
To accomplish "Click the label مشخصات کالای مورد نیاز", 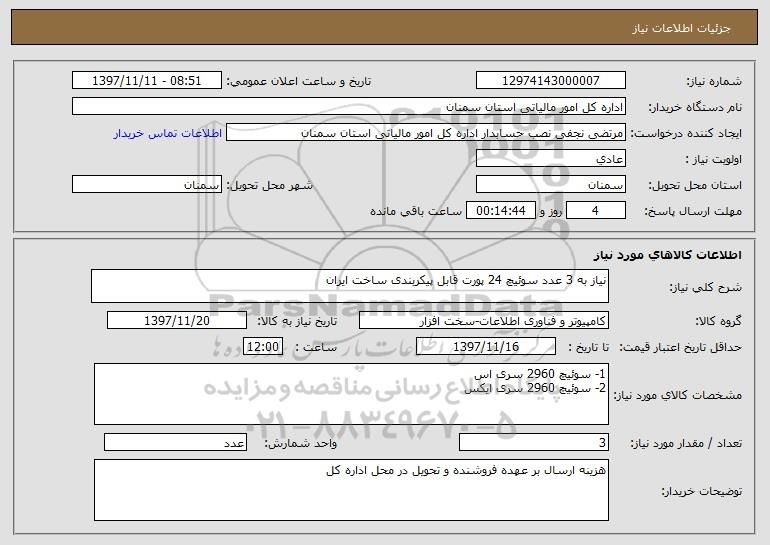I will coord(678,395).
